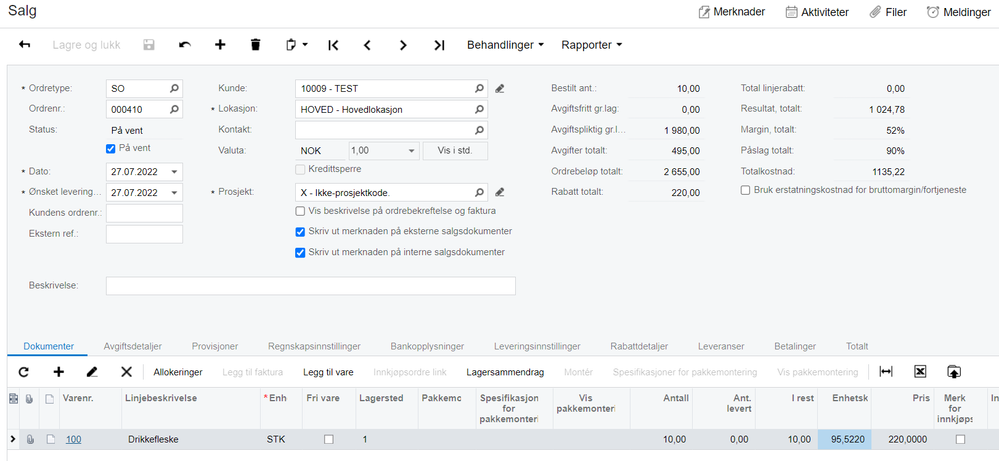Open the Dato date picker dropdown
The image size is (999, 461).
click(x=174, y=172)
